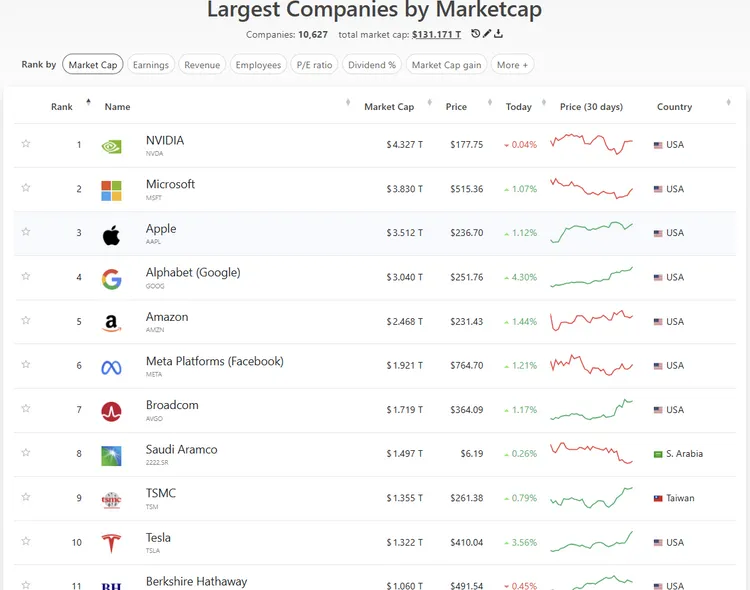Toggle Amazon's favorite star
The width and height of the screenshot is (750, 590).
[26, 320]
